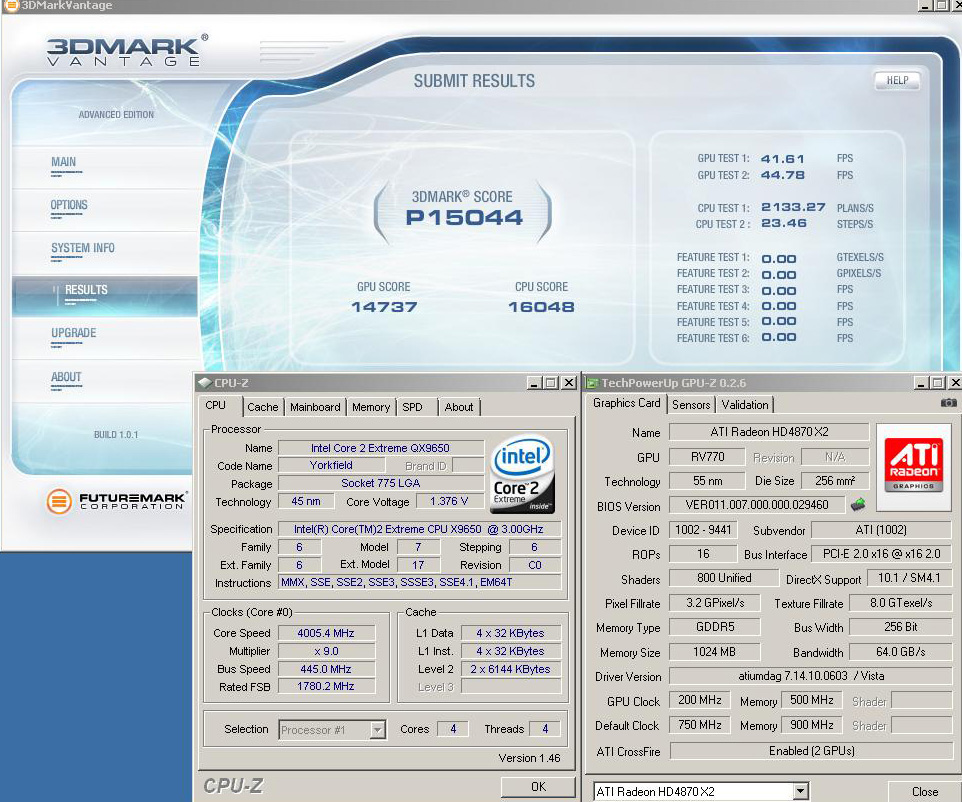Click the GPU-Z screenshot camera icon
Screen dimensions: 962x802
point(948,403)
